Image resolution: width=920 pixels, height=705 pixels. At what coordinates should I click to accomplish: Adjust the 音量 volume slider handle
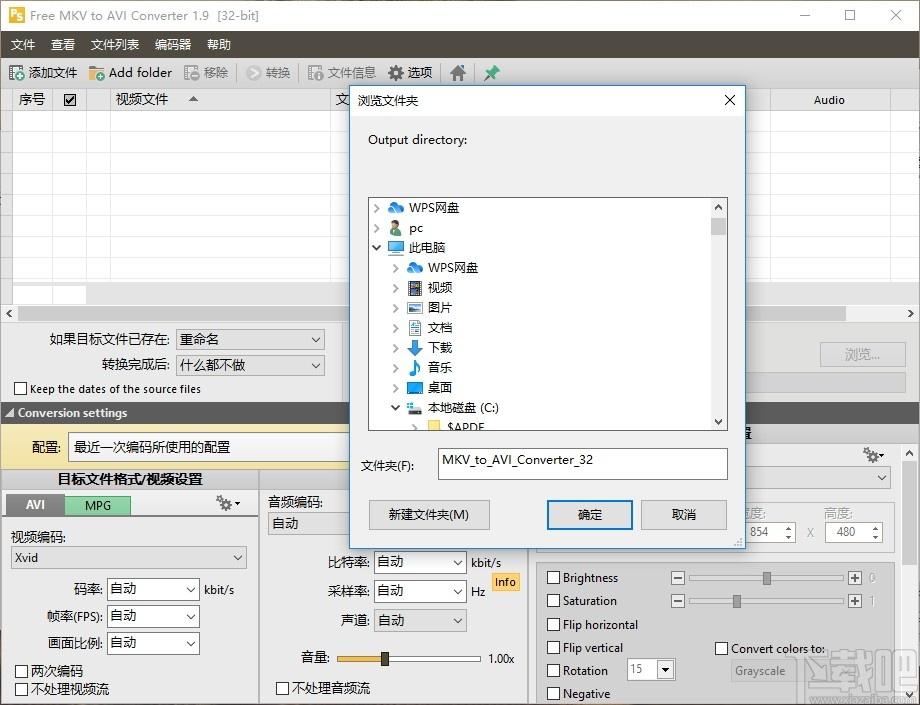[385, 659]
